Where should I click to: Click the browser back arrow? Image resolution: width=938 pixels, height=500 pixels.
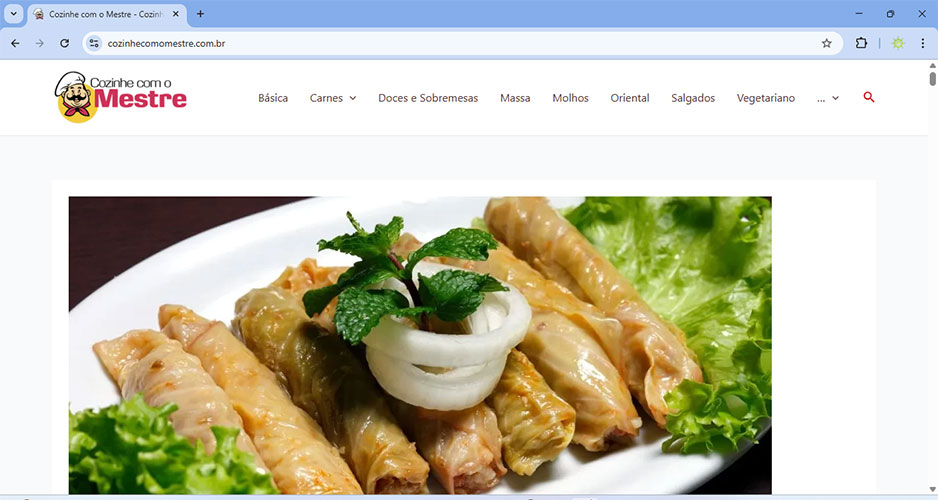tap(15, 43)
